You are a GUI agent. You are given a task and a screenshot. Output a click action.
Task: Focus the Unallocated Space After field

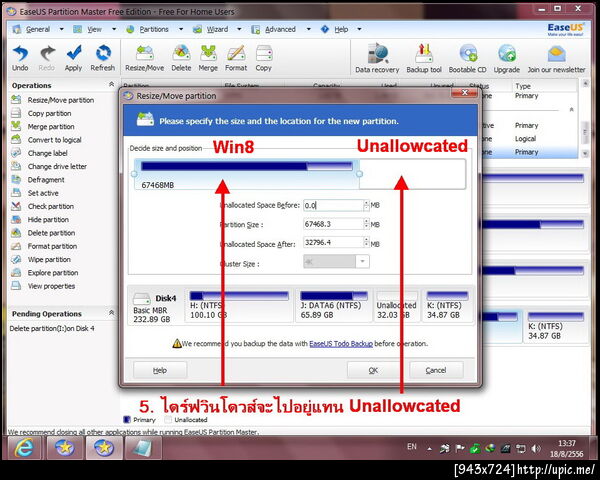[x=333, y=242]
